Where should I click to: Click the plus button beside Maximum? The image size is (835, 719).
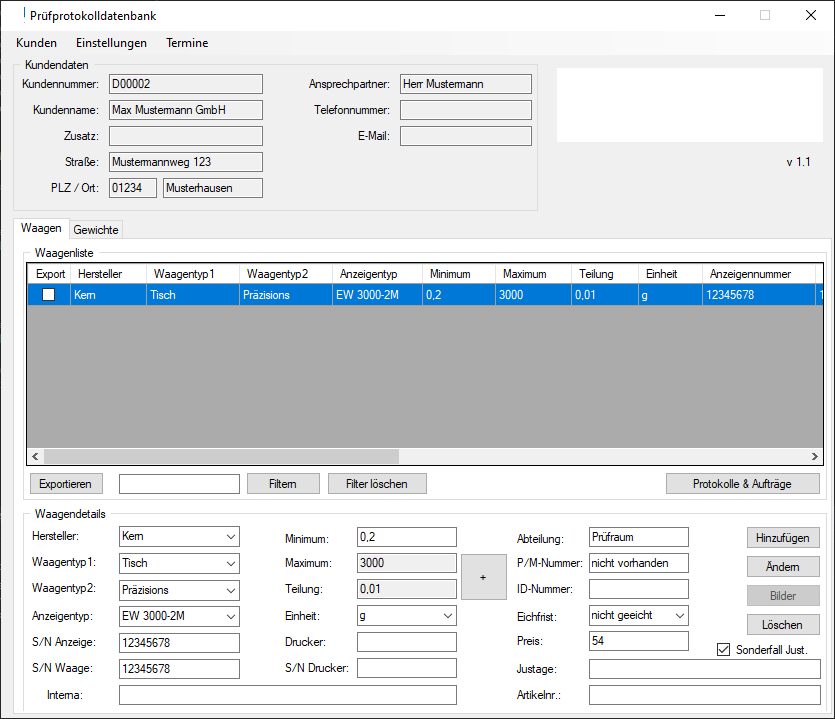[x=483, y=577]
